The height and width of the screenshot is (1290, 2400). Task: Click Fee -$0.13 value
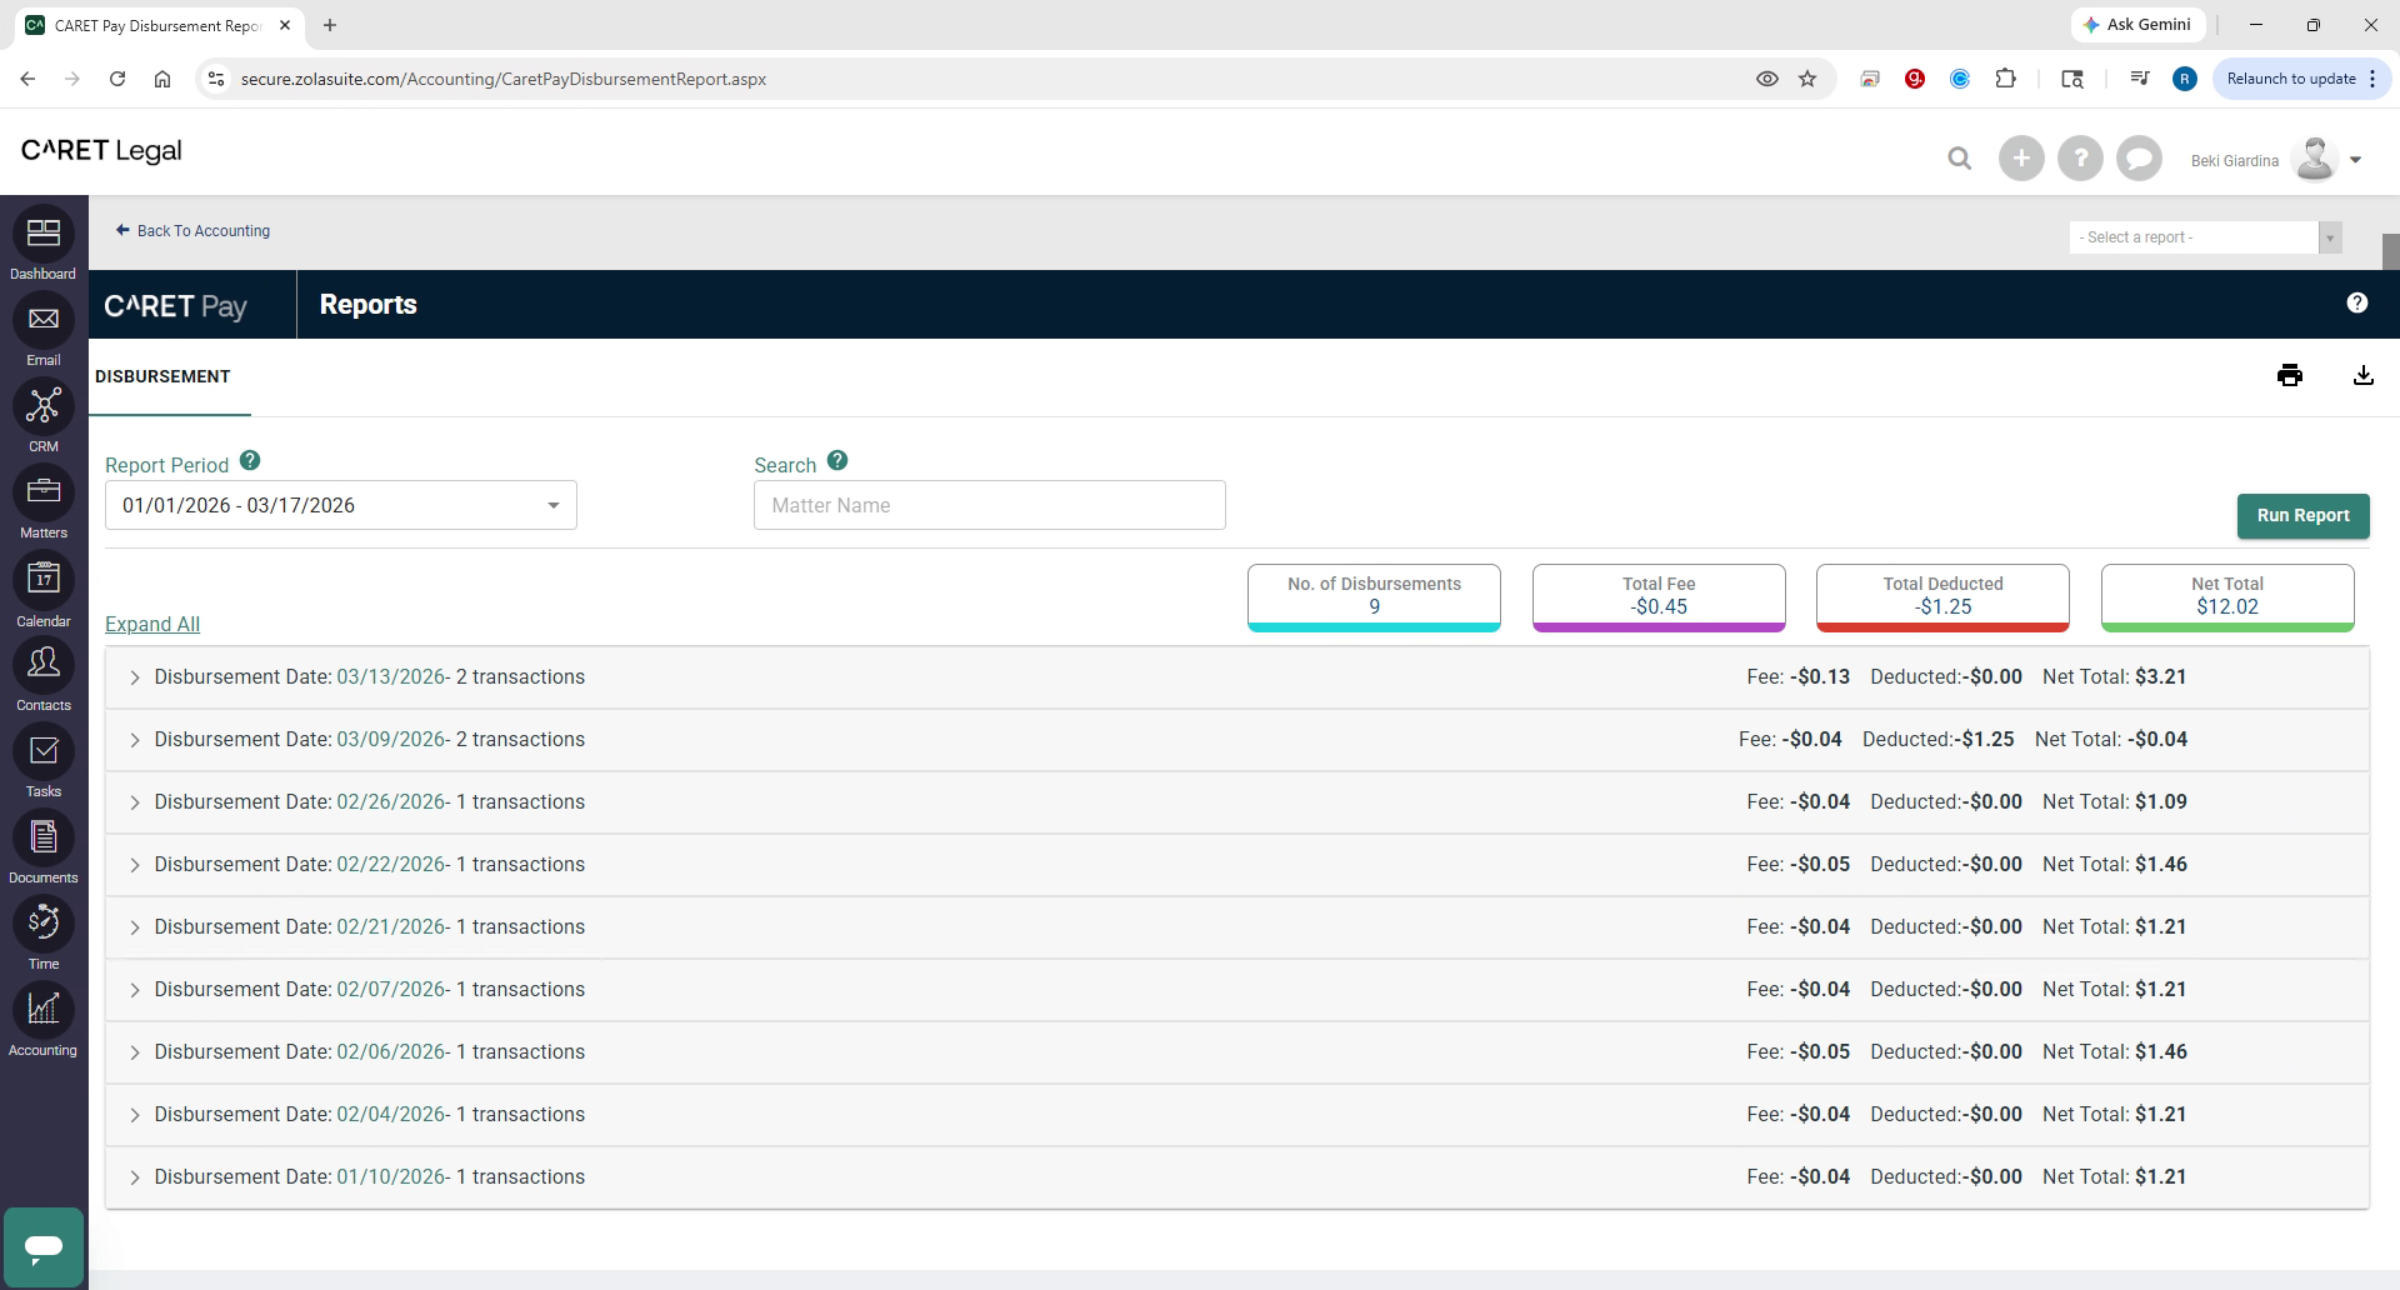pos(1820,677)
